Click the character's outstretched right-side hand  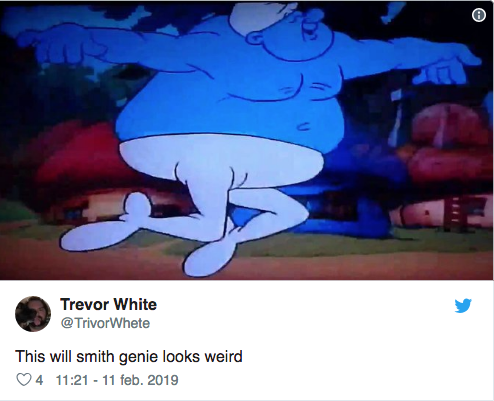[447, 65]
